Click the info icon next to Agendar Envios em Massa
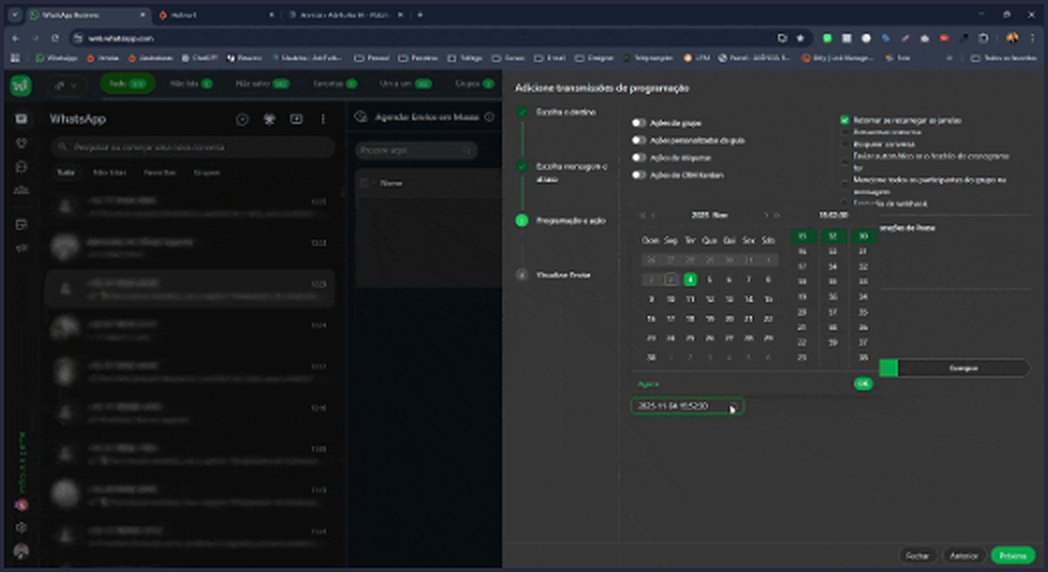 coord(489,117)
